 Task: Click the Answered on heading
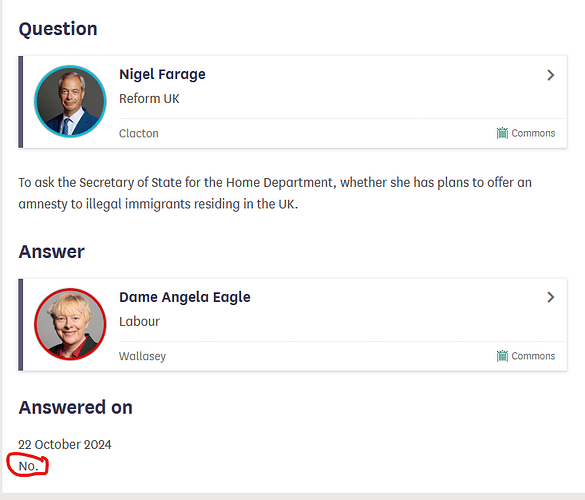76,407
